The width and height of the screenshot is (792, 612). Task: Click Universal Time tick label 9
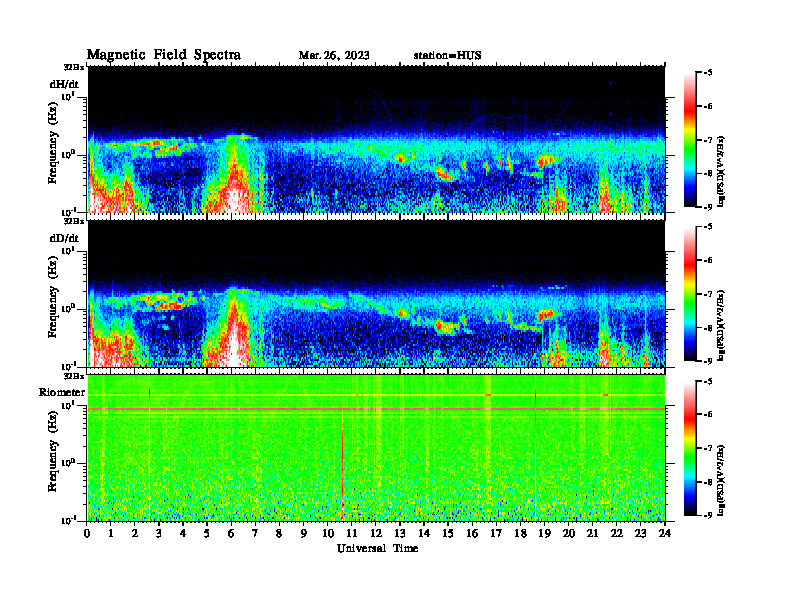[304, 534]
